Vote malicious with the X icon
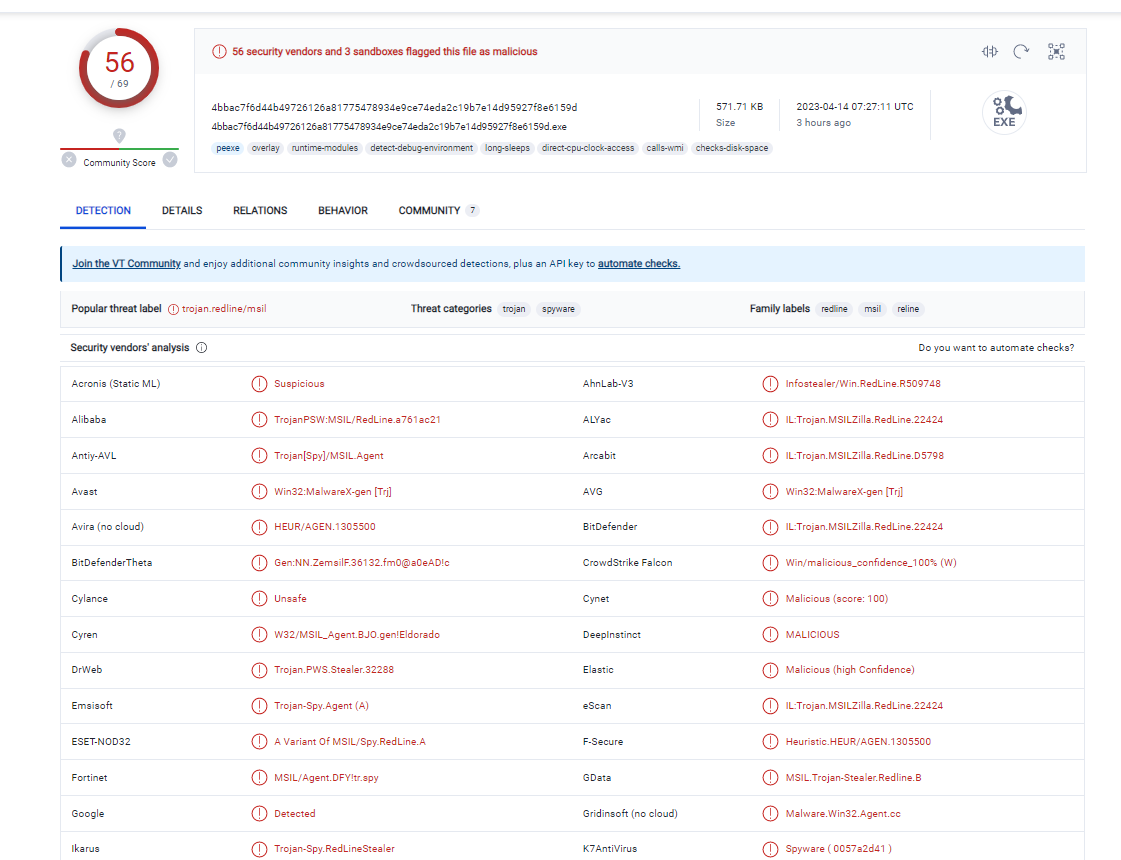Viewport: 1121px width, 860px height. [x=69, y=159]
